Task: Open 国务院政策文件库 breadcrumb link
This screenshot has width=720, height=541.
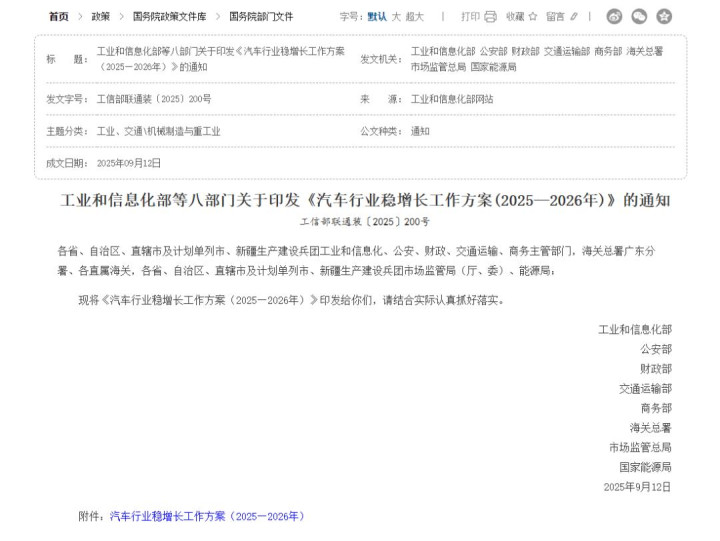Action: 169,17
